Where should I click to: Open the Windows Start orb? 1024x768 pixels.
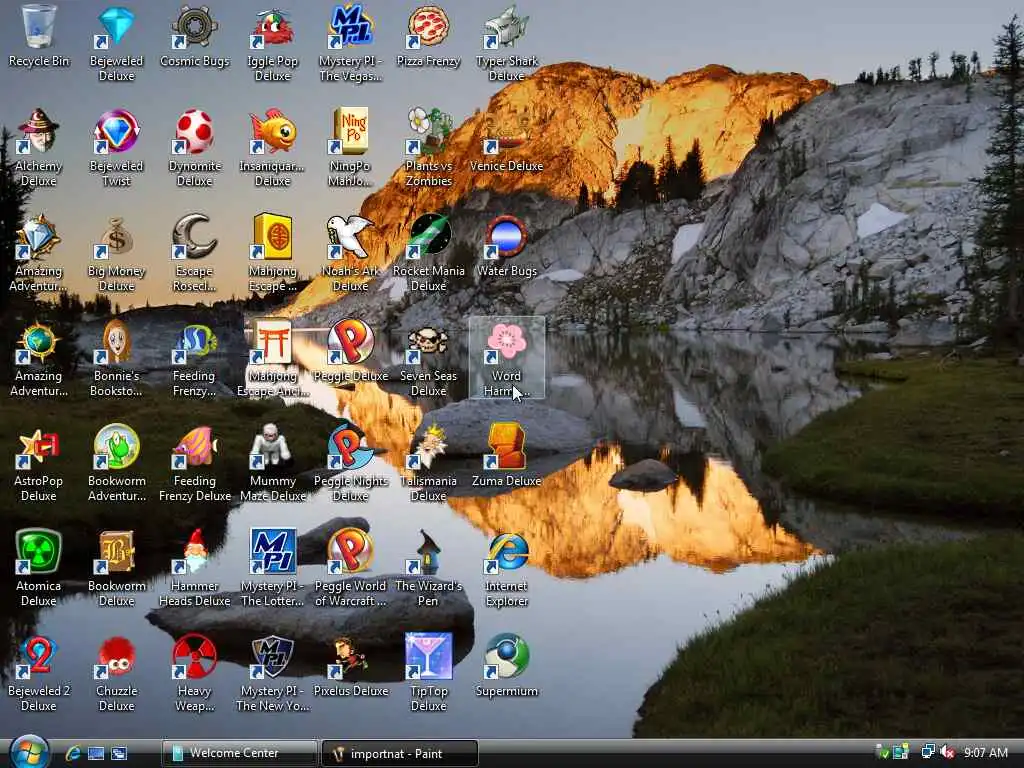pos(29,752)
